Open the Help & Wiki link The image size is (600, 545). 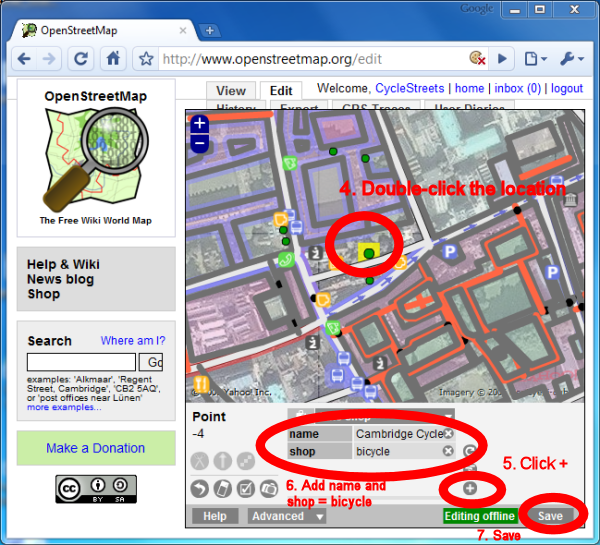63,264
